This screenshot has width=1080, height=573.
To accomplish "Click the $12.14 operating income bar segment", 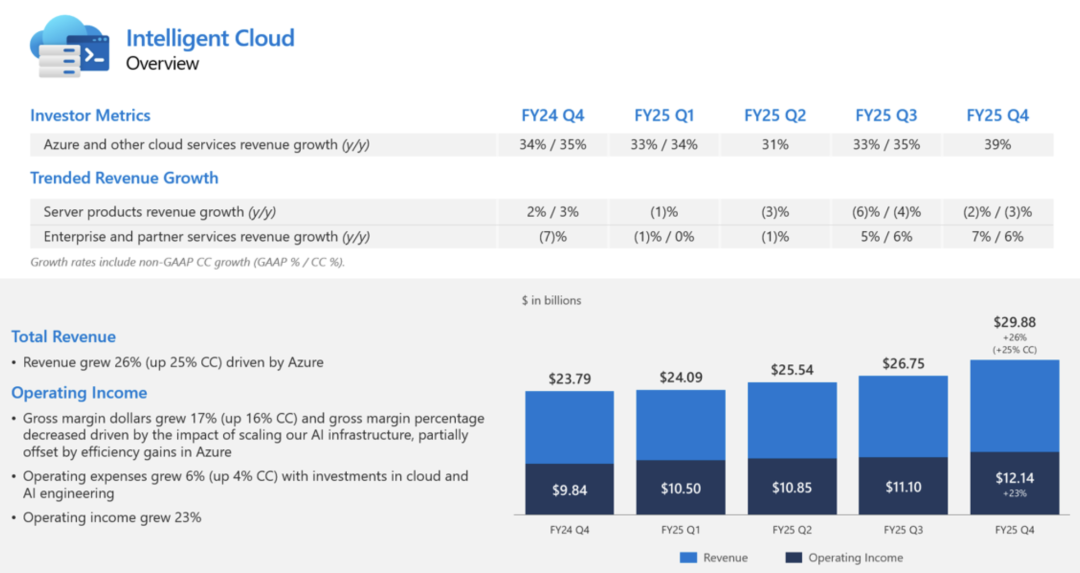I will pos(1014,483).
